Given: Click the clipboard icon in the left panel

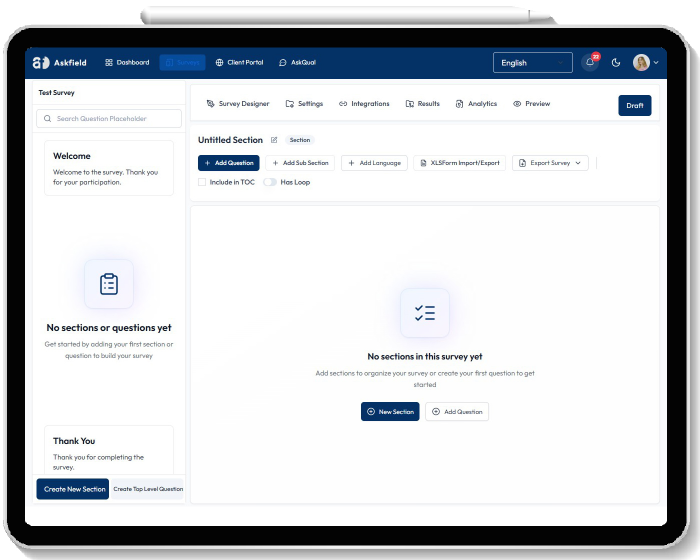Looking at the screenshot, I should pyautogui.click(x=109, y=284).
